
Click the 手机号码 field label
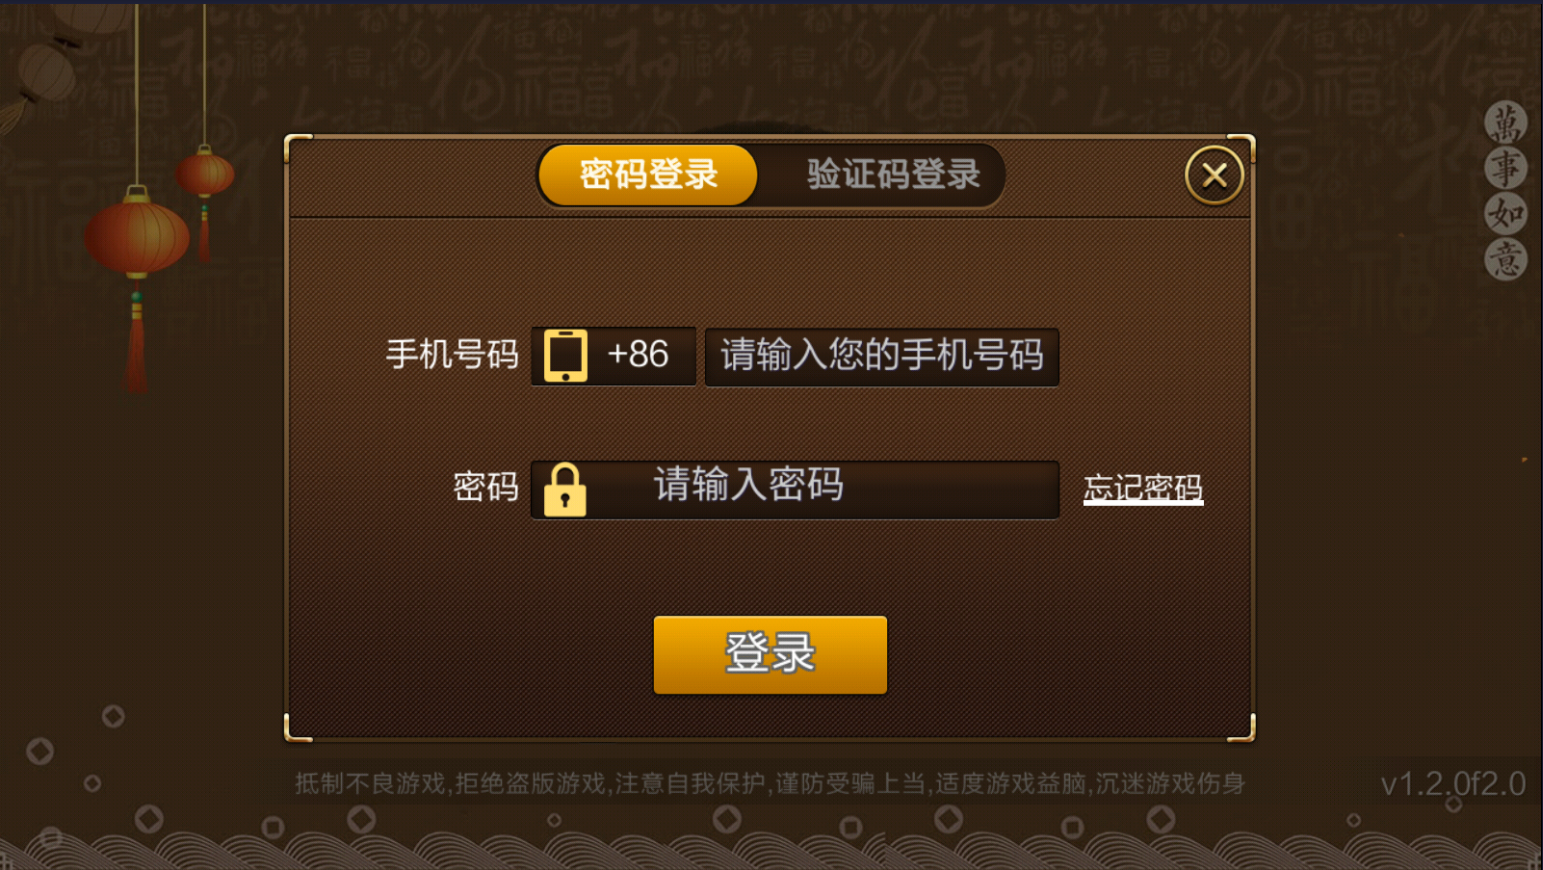(x=452, y=355)
